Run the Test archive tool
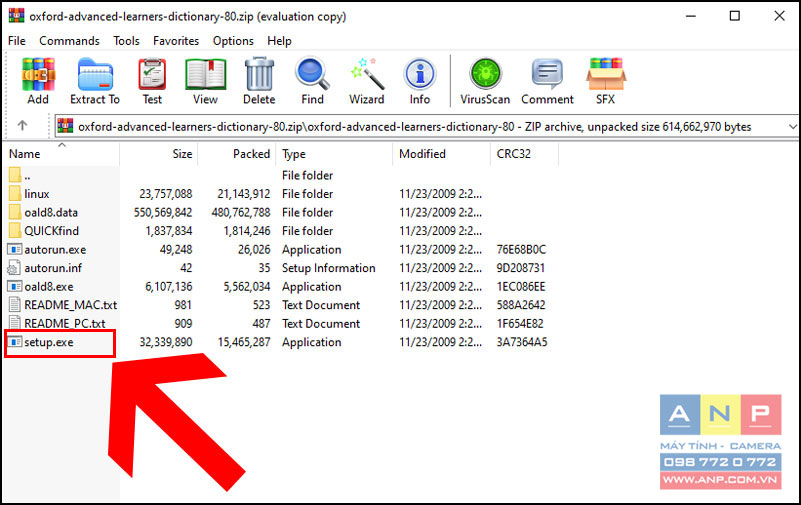 click(x=152, y=75)
